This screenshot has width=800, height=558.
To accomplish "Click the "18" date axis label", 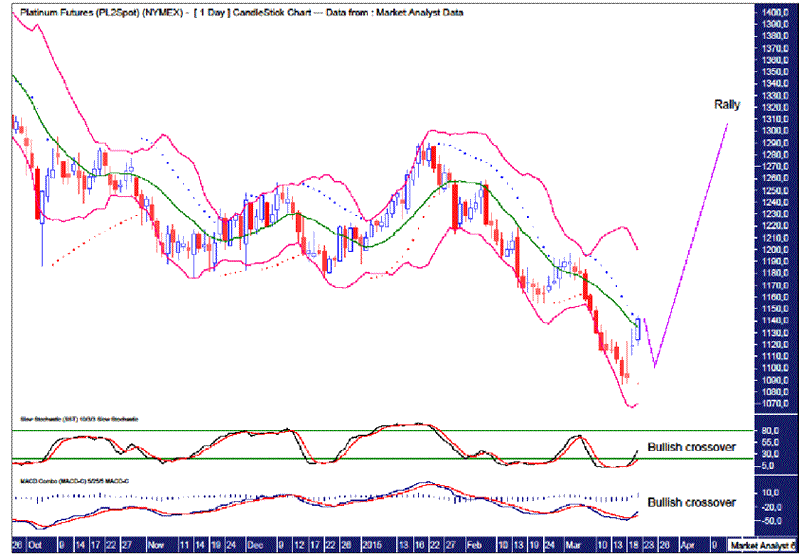I will (x=633, y=545).
